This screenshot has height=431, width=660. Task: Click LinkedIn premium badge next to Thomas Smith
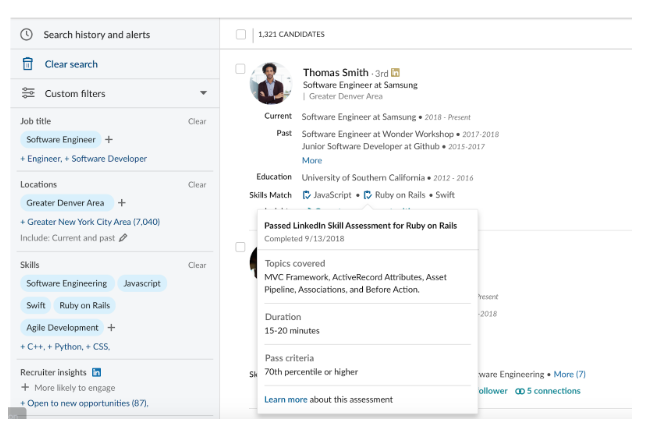click(395, 72)
